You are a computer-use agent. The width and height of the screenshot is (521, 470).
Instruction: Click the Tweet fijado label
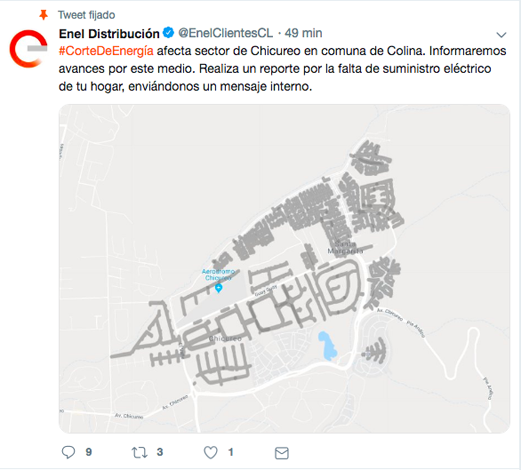point(86,15)
